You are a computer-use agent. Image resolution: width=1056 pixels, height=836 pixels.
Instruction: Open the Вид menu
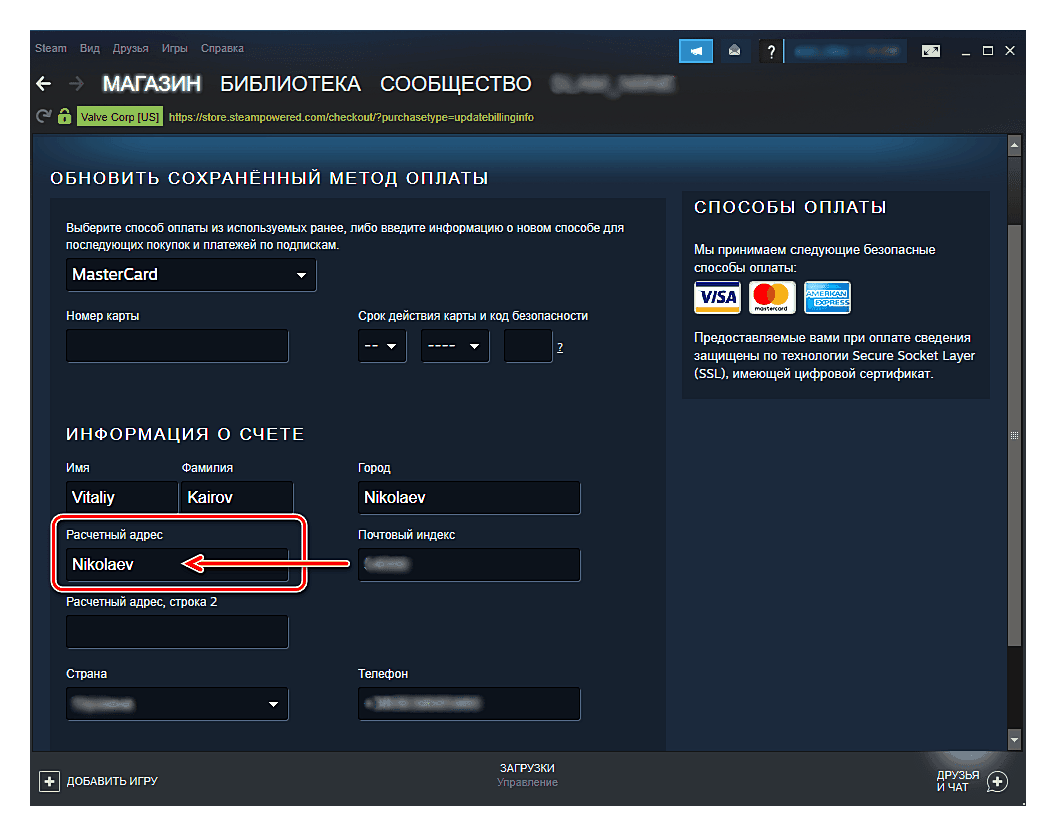(90, 49)
